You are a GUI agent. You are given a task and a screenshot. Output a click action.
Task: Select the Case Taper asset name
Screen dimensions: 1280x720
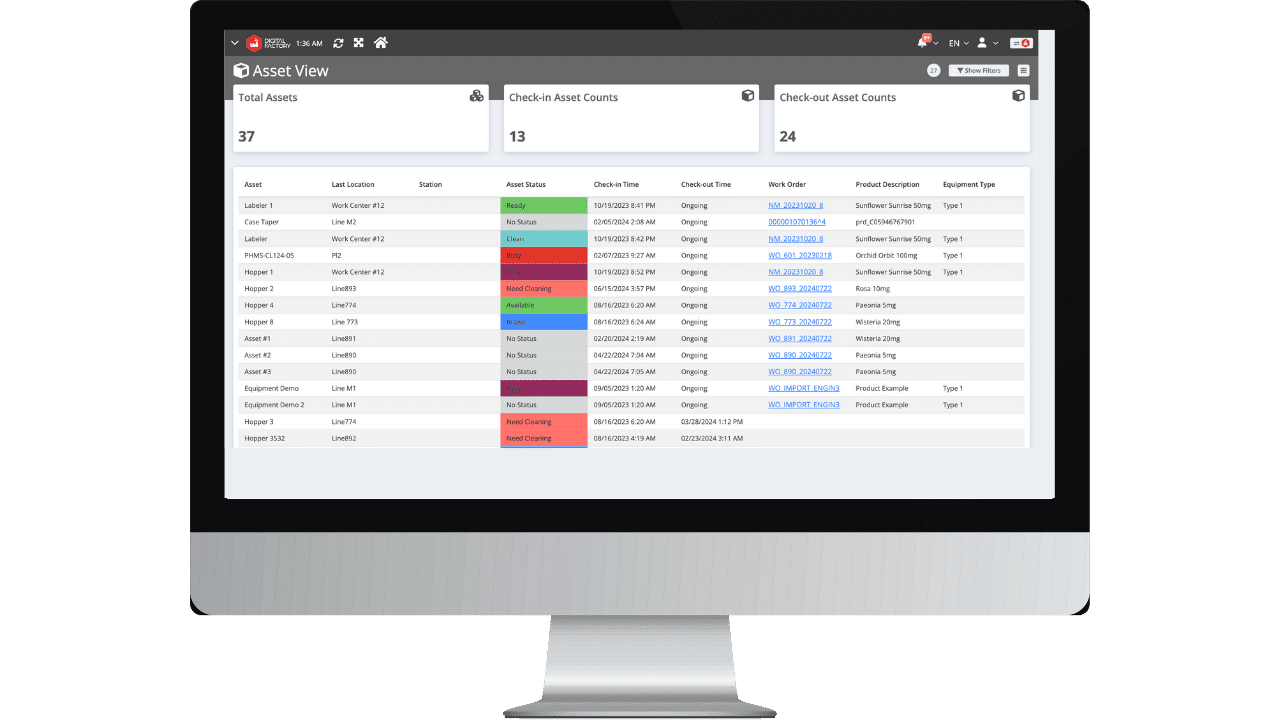(262, 222)
